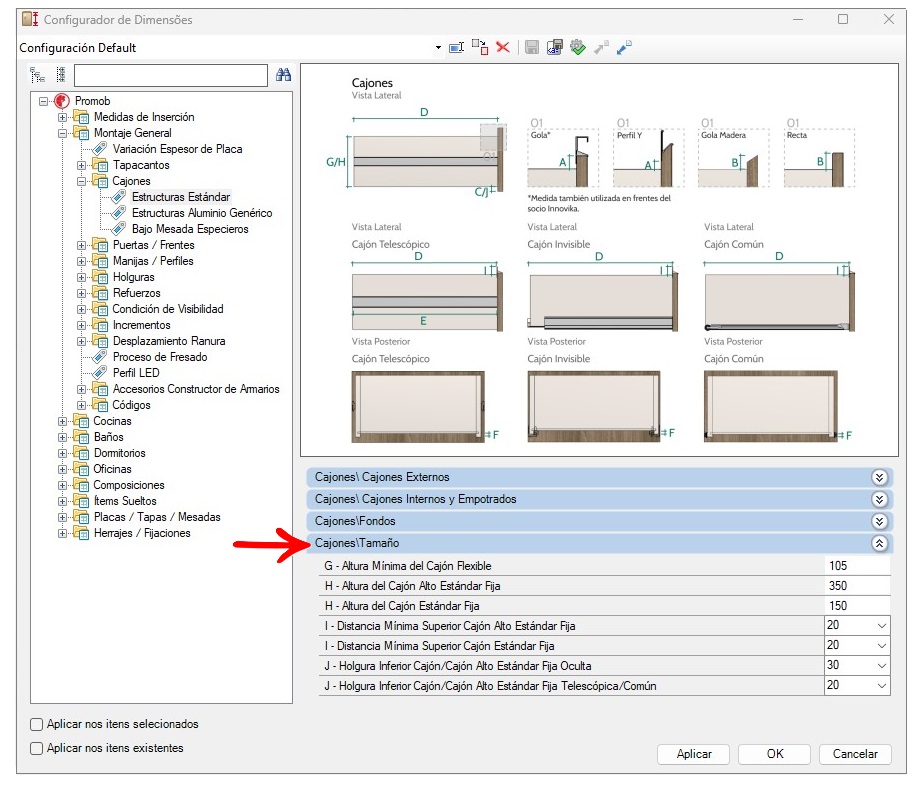This screenshot has height=790, width=916.
Task: Click the gear with green checkmark icon
Action: coord(577,47)
